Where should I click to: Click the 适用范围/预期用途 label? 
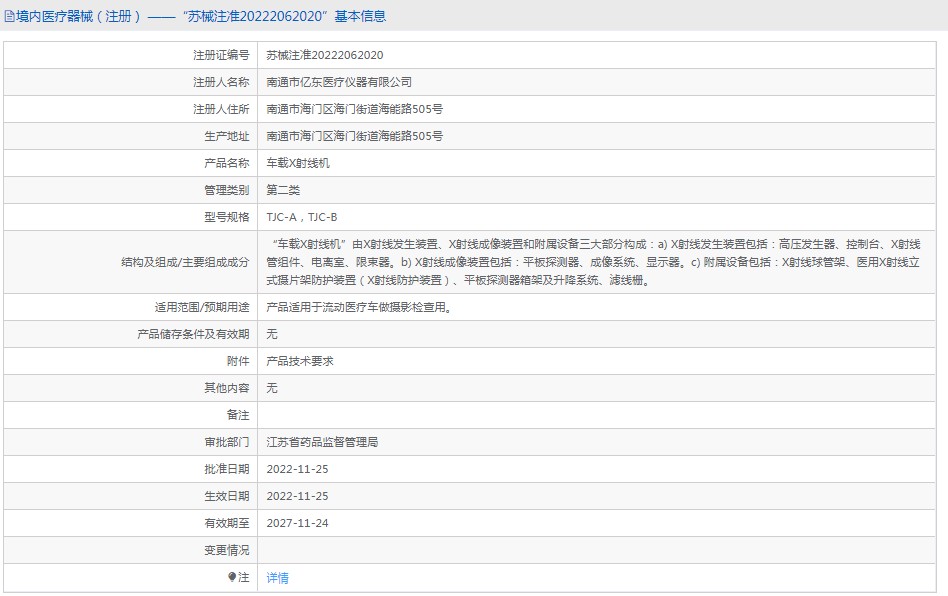click(202, 308)
